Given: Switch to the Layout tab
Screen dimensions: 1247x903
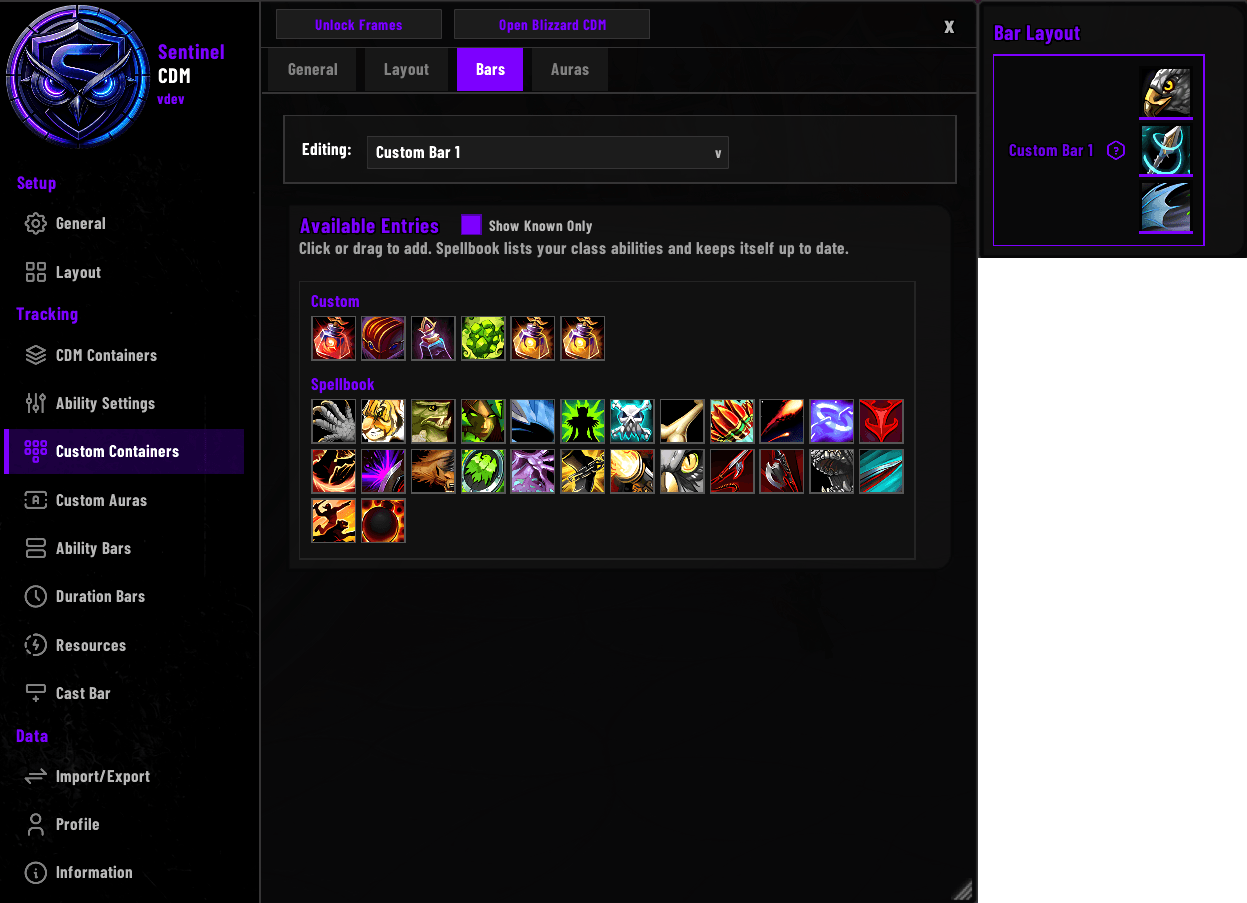Looking at the screenshot, I should pyautogui.click(x=406, y=70).
